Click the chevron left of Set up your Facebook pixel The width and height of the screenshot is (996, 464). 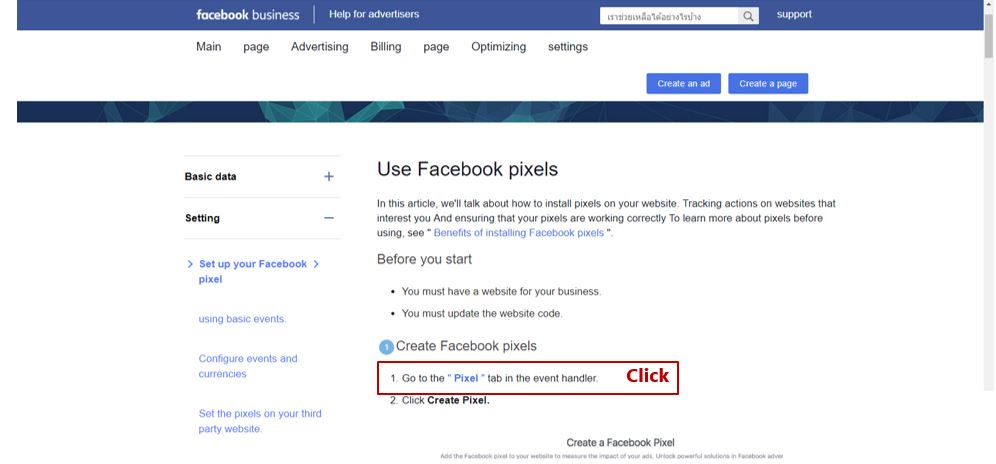click(x=190, y=264)
